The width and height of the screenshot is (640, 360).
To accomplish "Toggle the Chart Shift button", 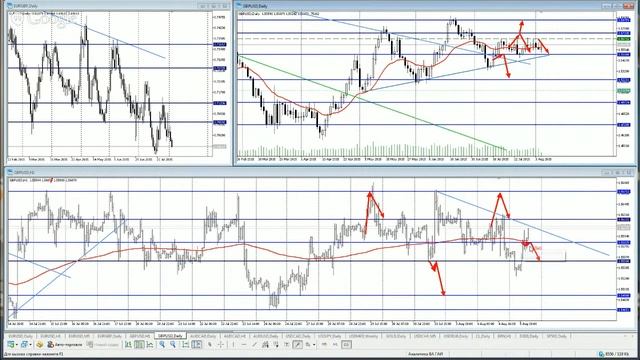I will tap(196, 344).
